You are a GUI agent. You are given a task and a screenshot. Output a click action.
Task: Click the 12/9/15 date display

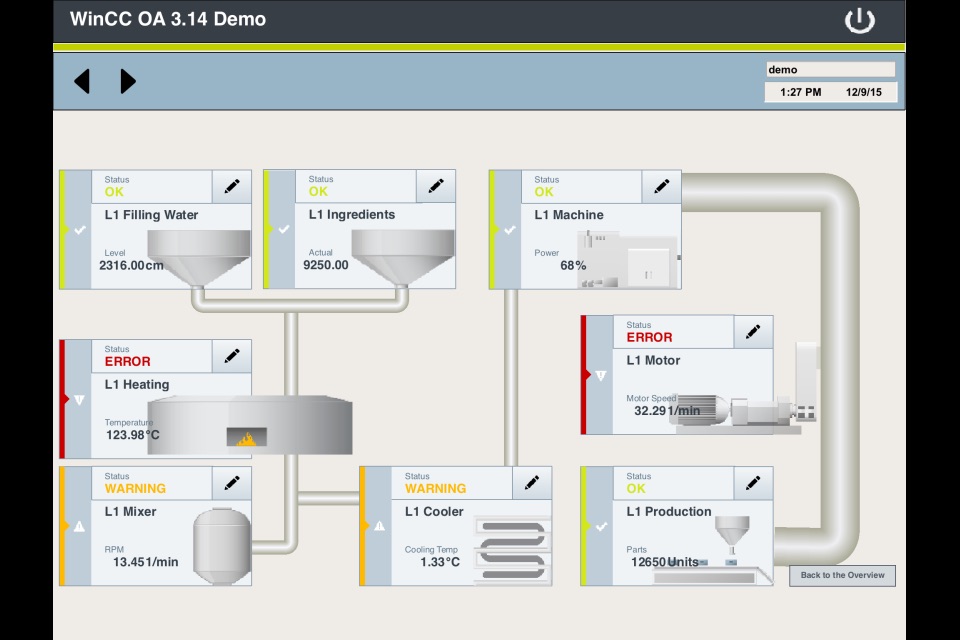click(x=863, y=92)
